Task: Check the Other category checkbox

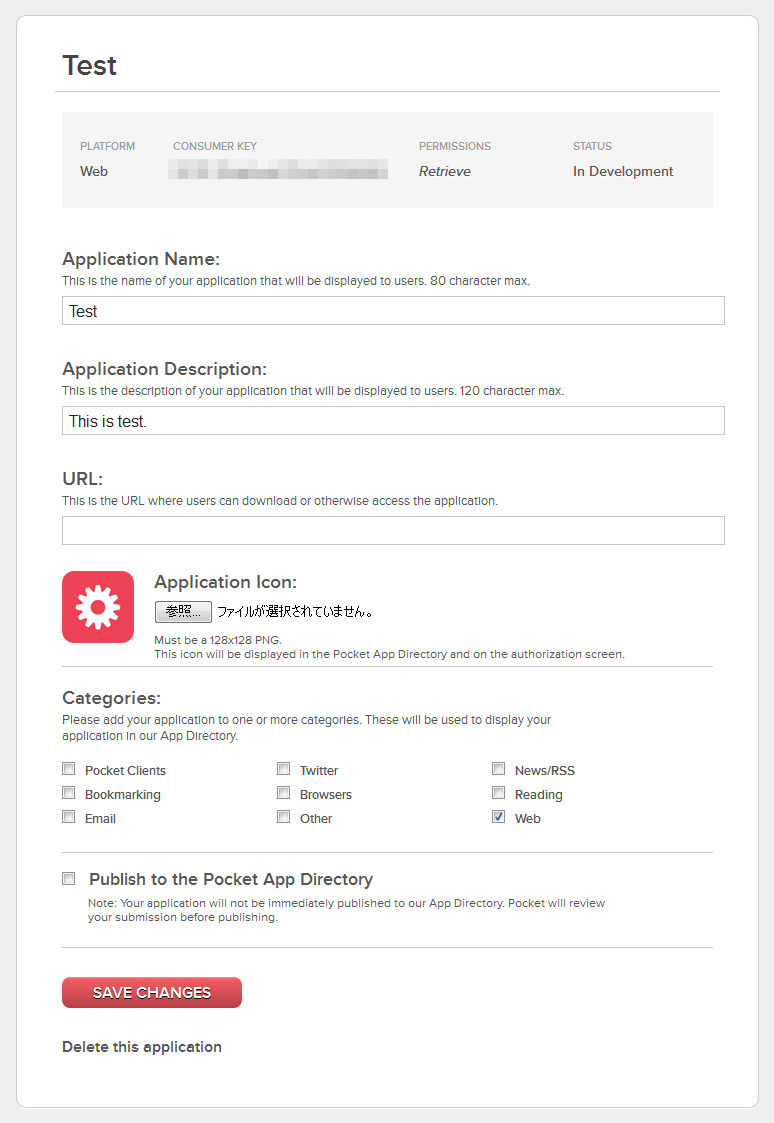Action: click(284, 816)
